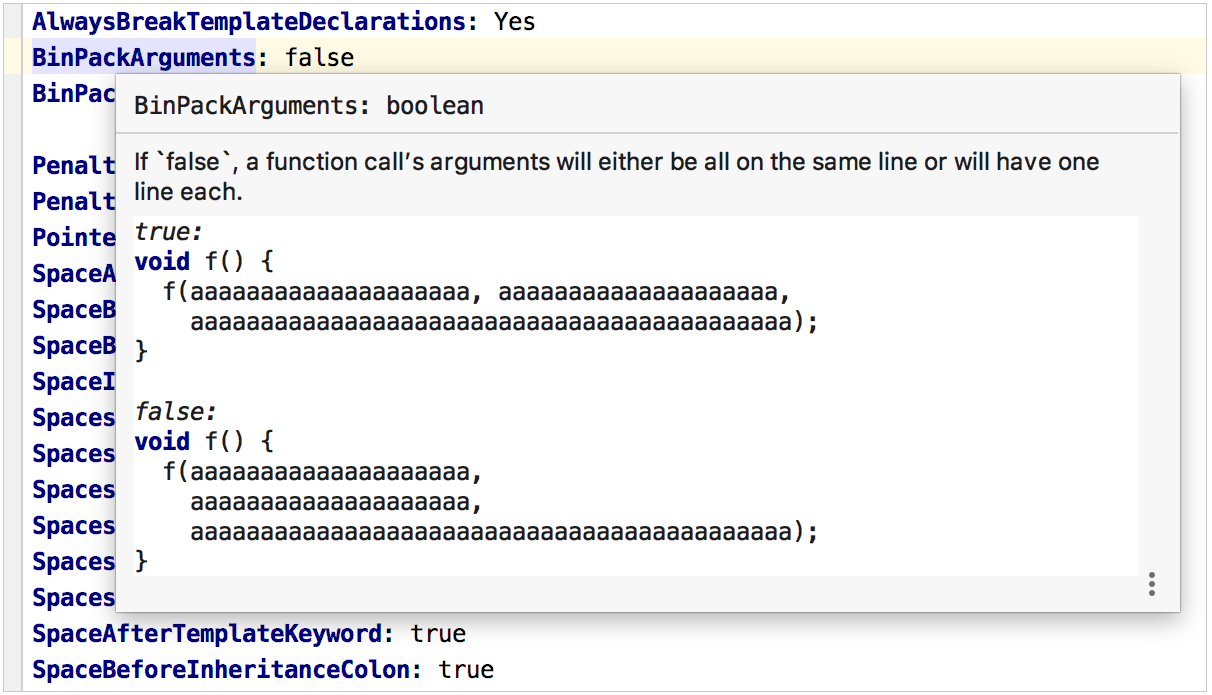Click the true value after SpaceAfterTemplateKeyword
The image size is (1212, 695).
point(441,633)
